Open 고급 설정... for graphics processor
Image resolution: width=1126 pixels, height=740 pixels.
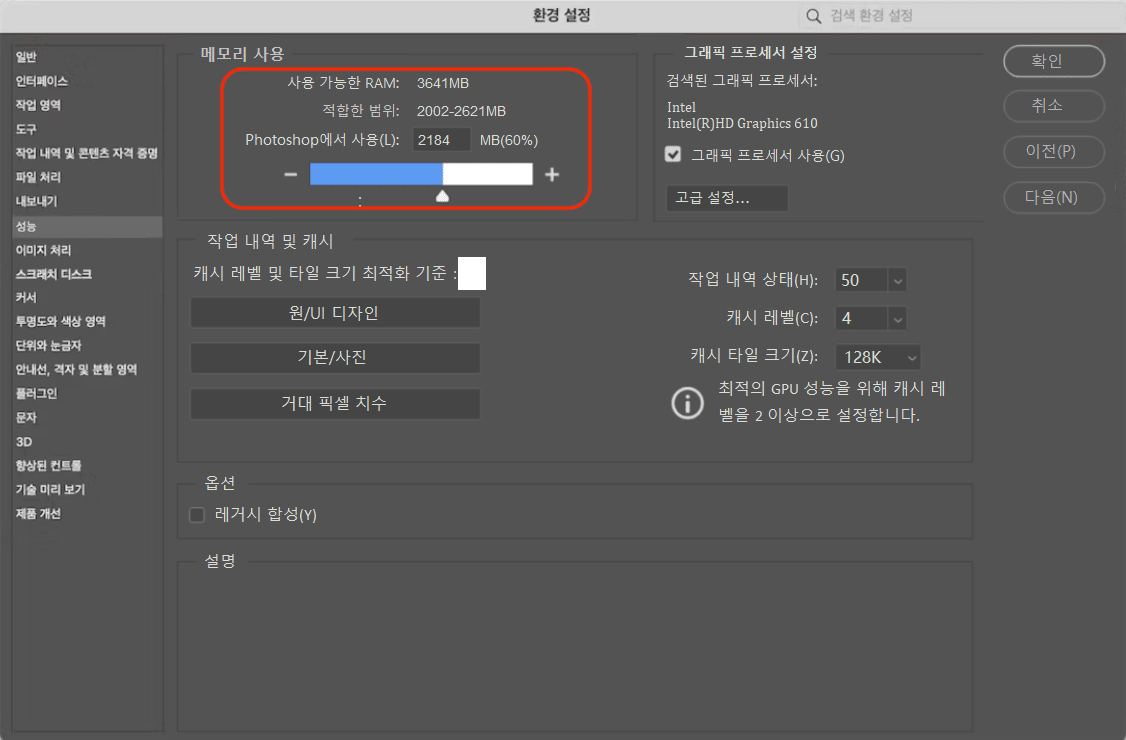pyautogui.click(x=727, y=198)
